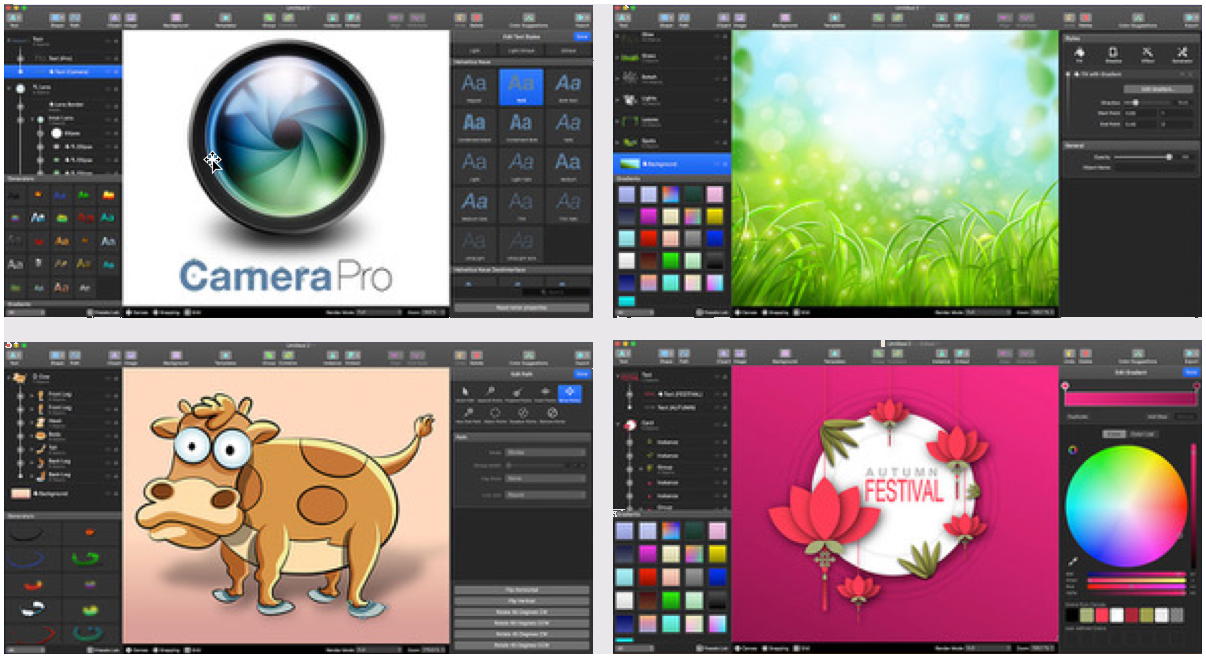Select the Text tool in the CameraPro window

14,20
